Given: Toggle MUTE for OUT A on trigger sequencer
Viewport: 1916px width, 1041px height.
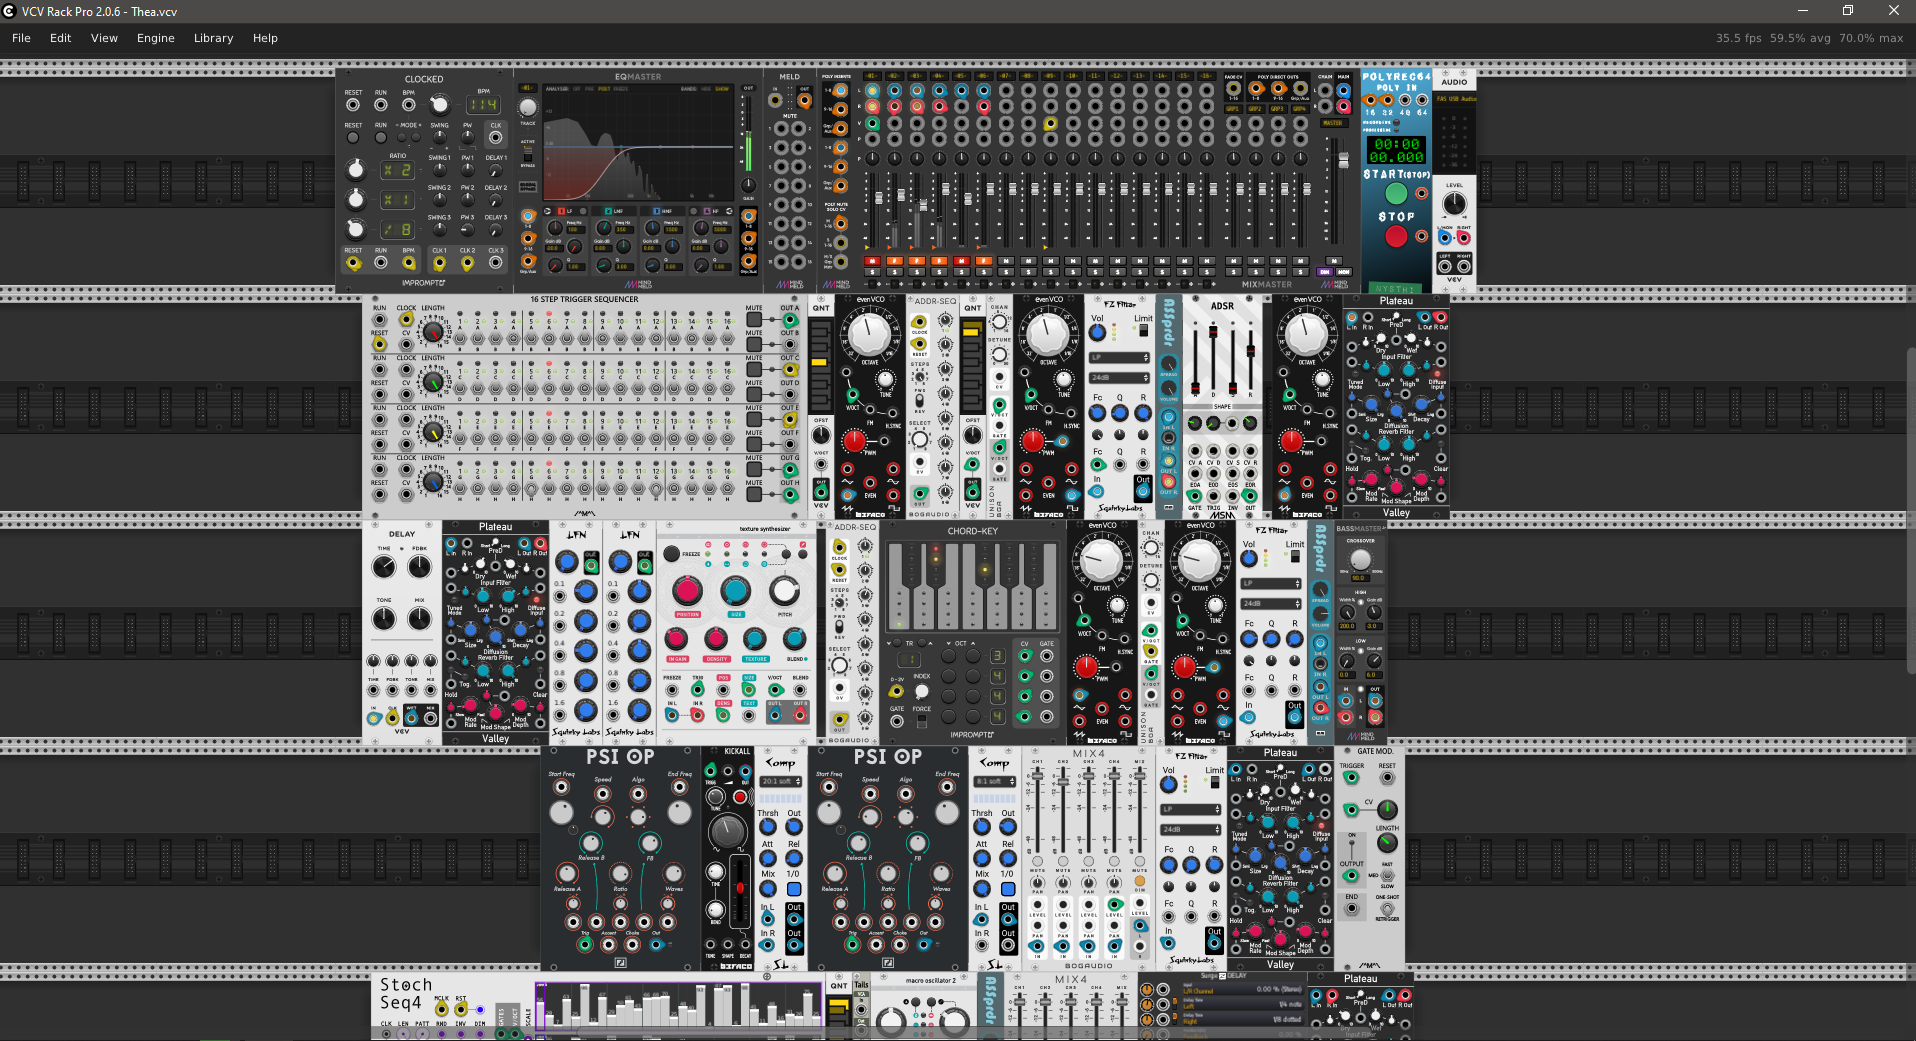Looking at the screenshot, I should tap(754, 320).
